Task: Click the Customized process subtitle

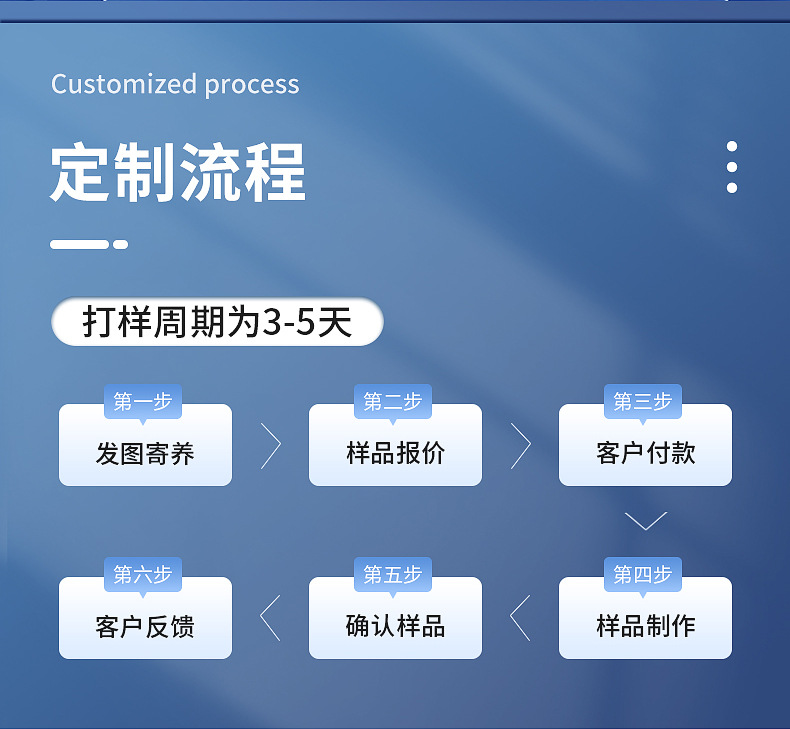Action: pos(175,84)
